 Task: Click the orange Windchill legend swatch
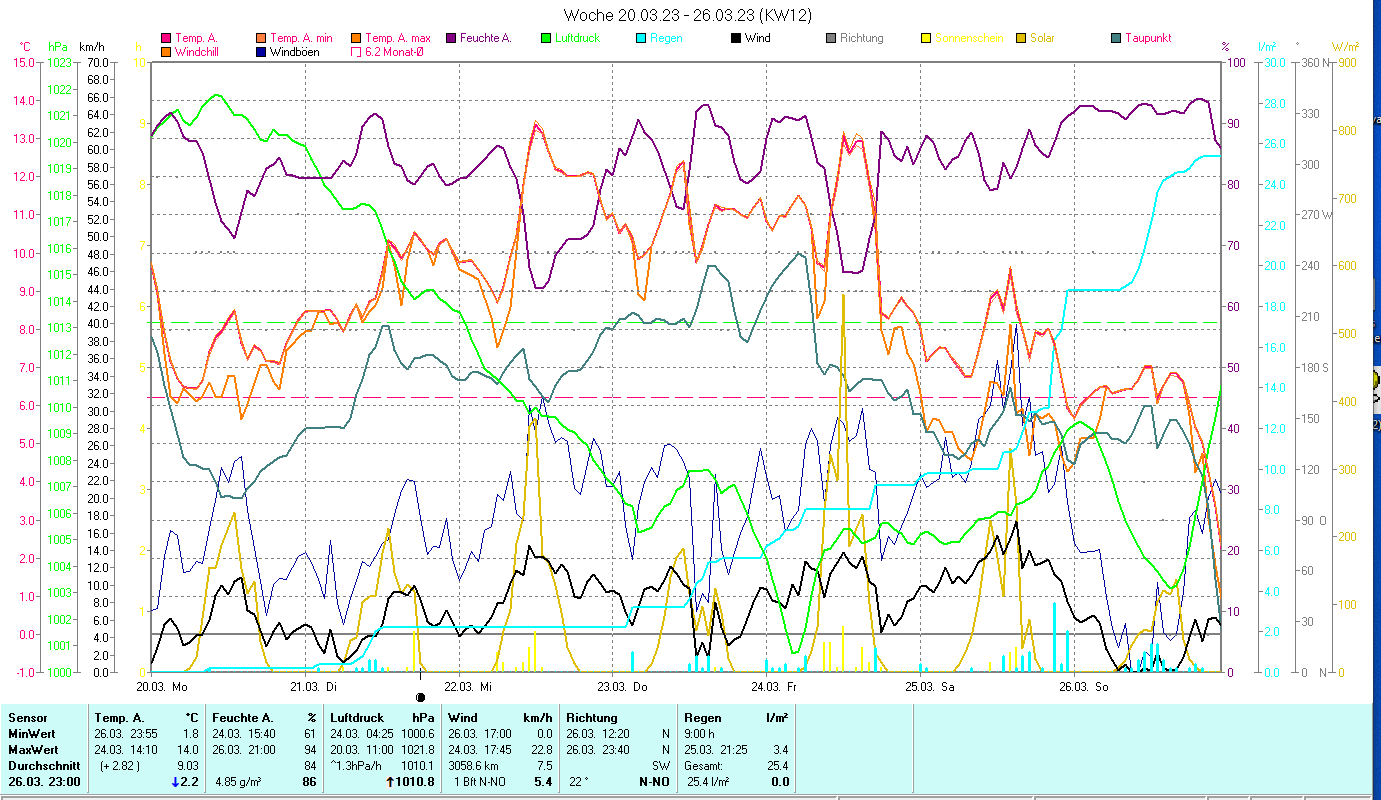click(x=166, y=52)
